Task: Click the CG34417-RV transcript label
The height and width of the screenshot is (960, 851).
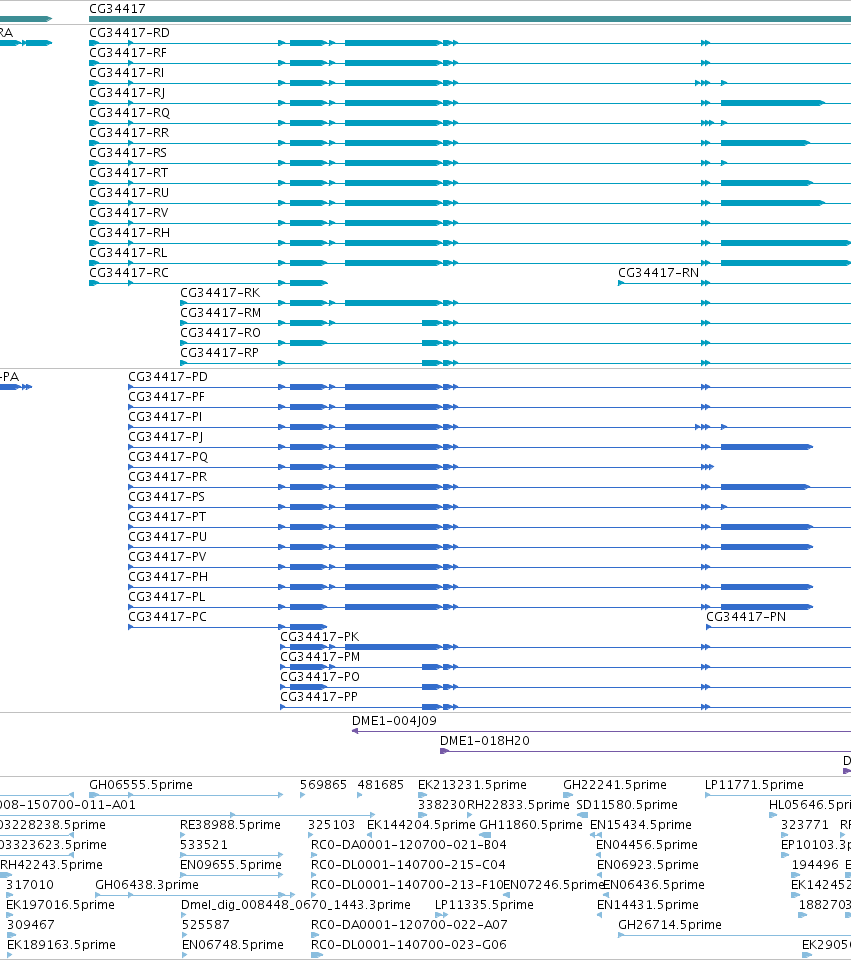Action: point(129,212)
